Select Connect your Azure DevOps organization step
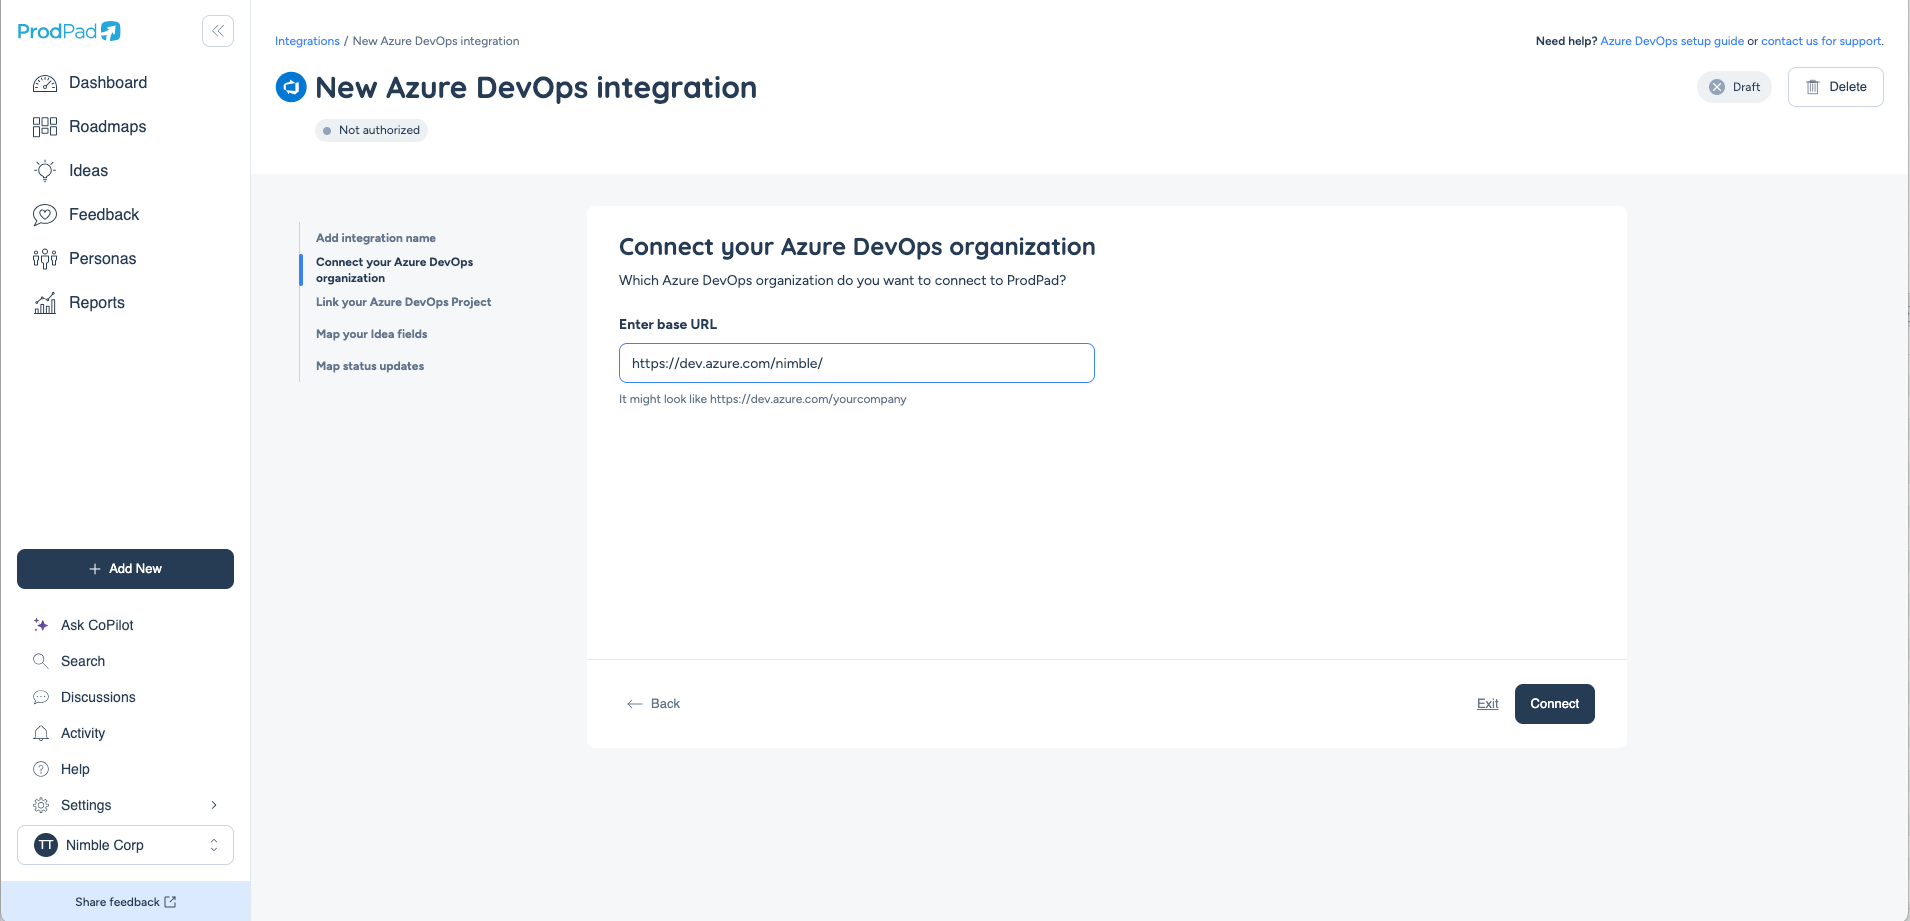The width and height of the screenshot is (1910, 921). click(395, 270)
